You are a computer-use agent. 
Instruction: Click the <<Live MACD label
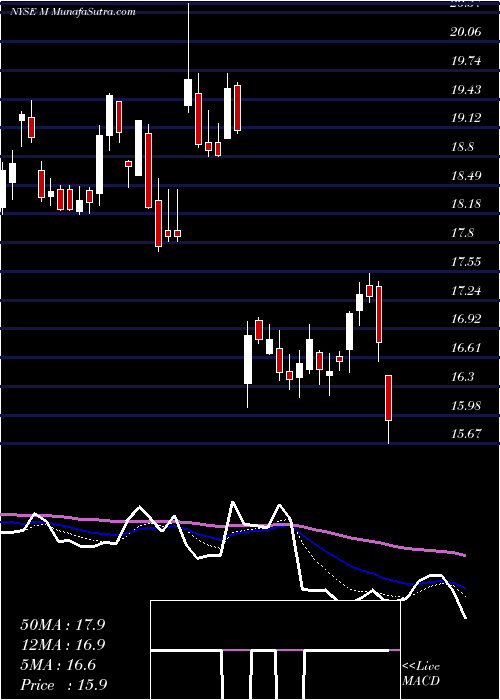coord(421,674)
